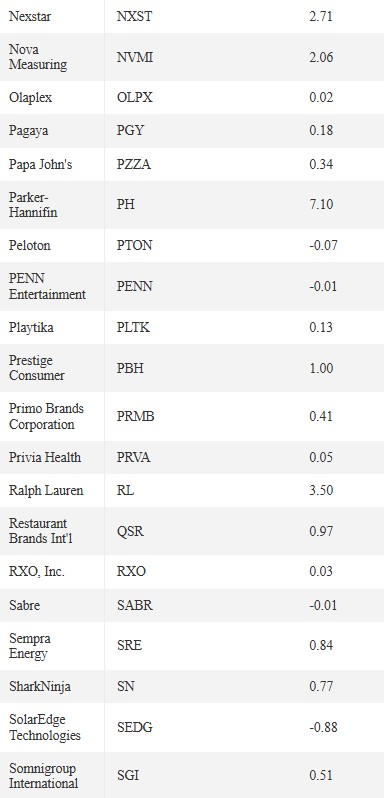
Task: Select the PRMB ticker symbol
Action: coord(135,416)
